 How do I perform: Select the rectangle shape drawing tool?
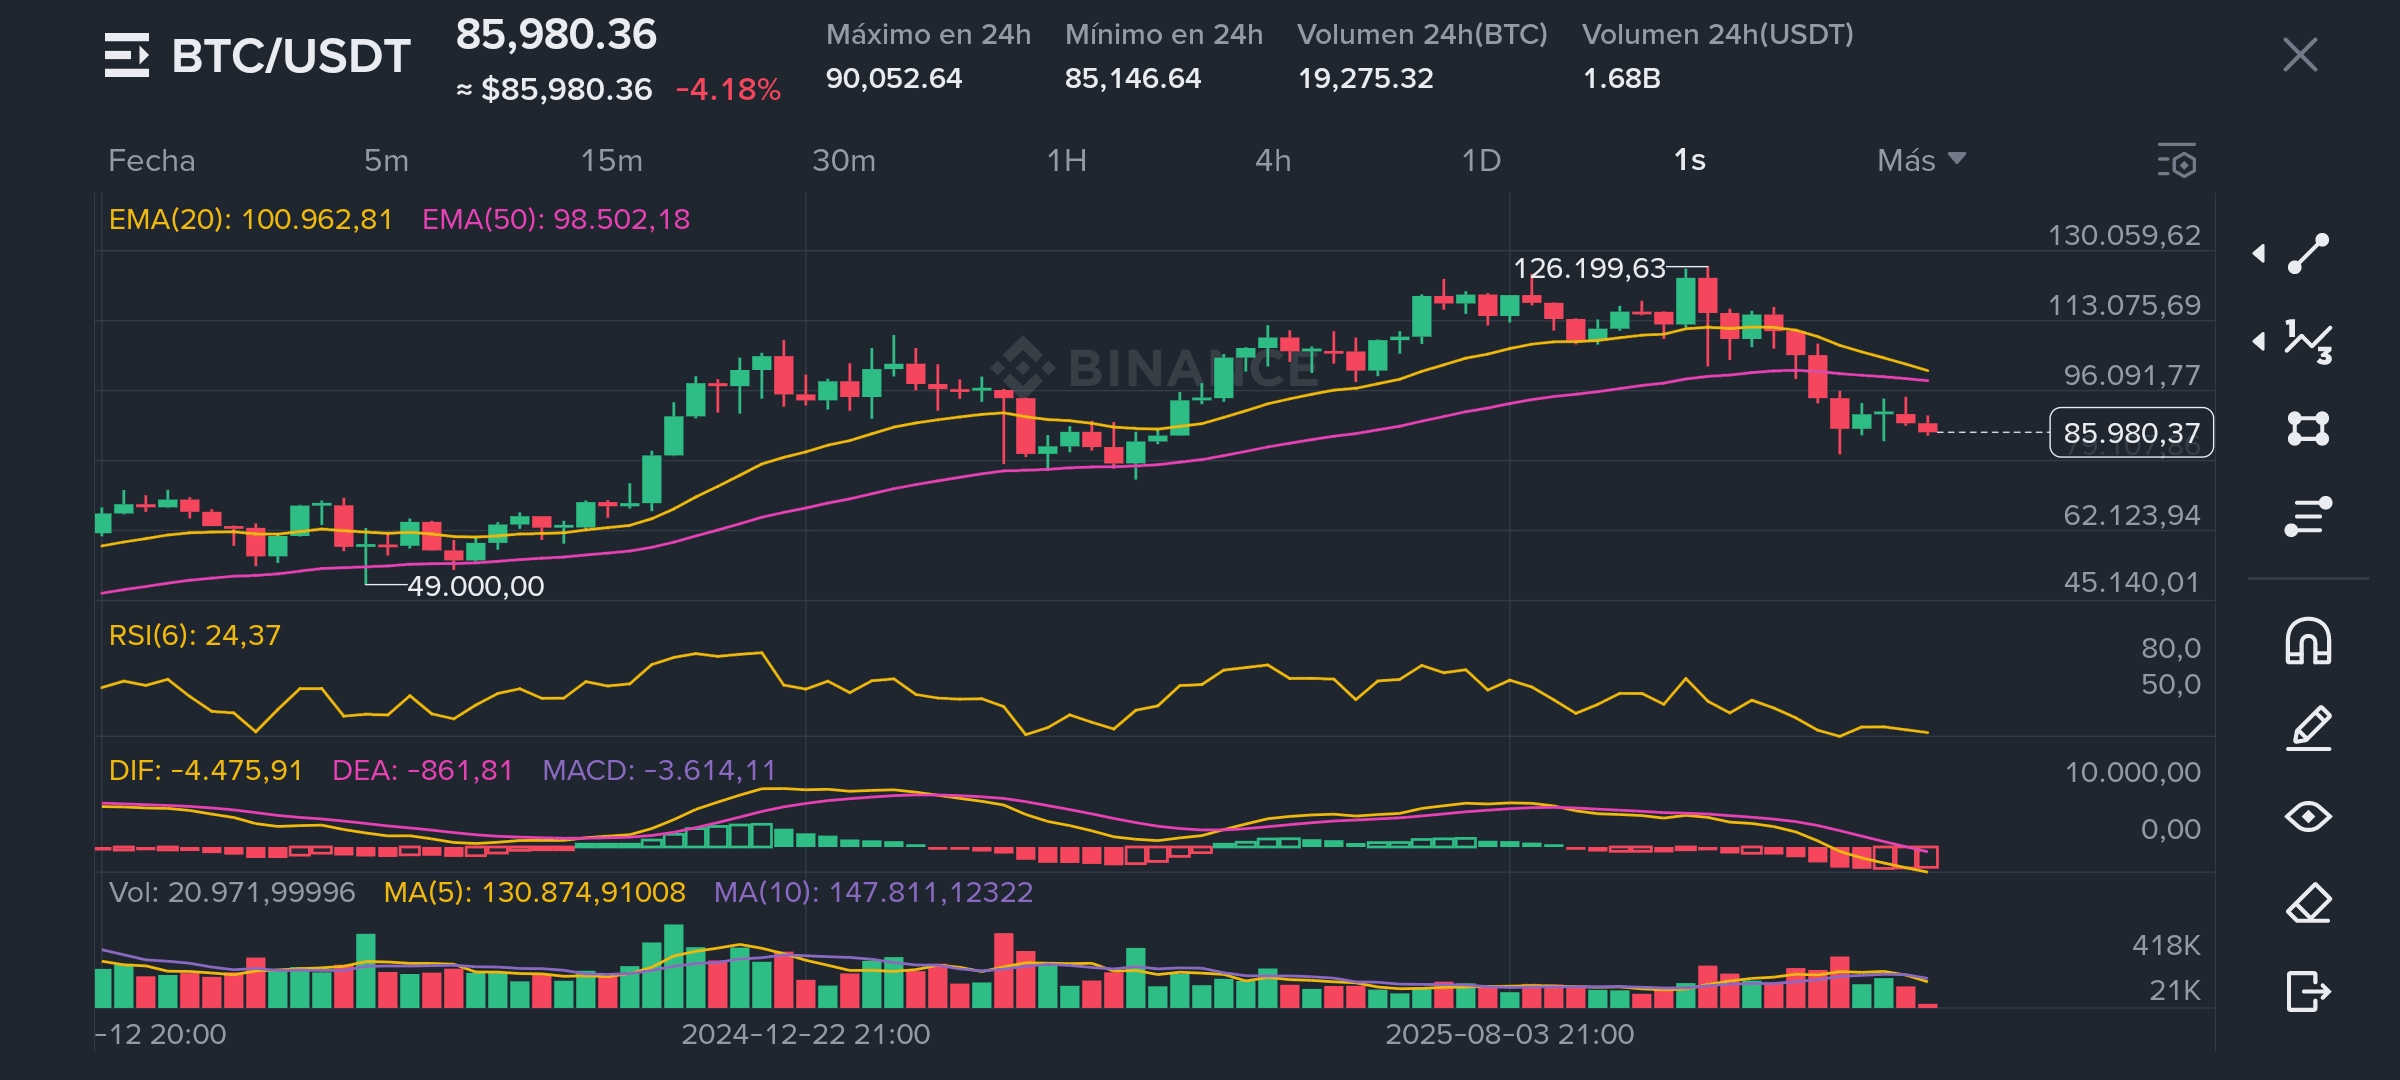(2308, 429)
